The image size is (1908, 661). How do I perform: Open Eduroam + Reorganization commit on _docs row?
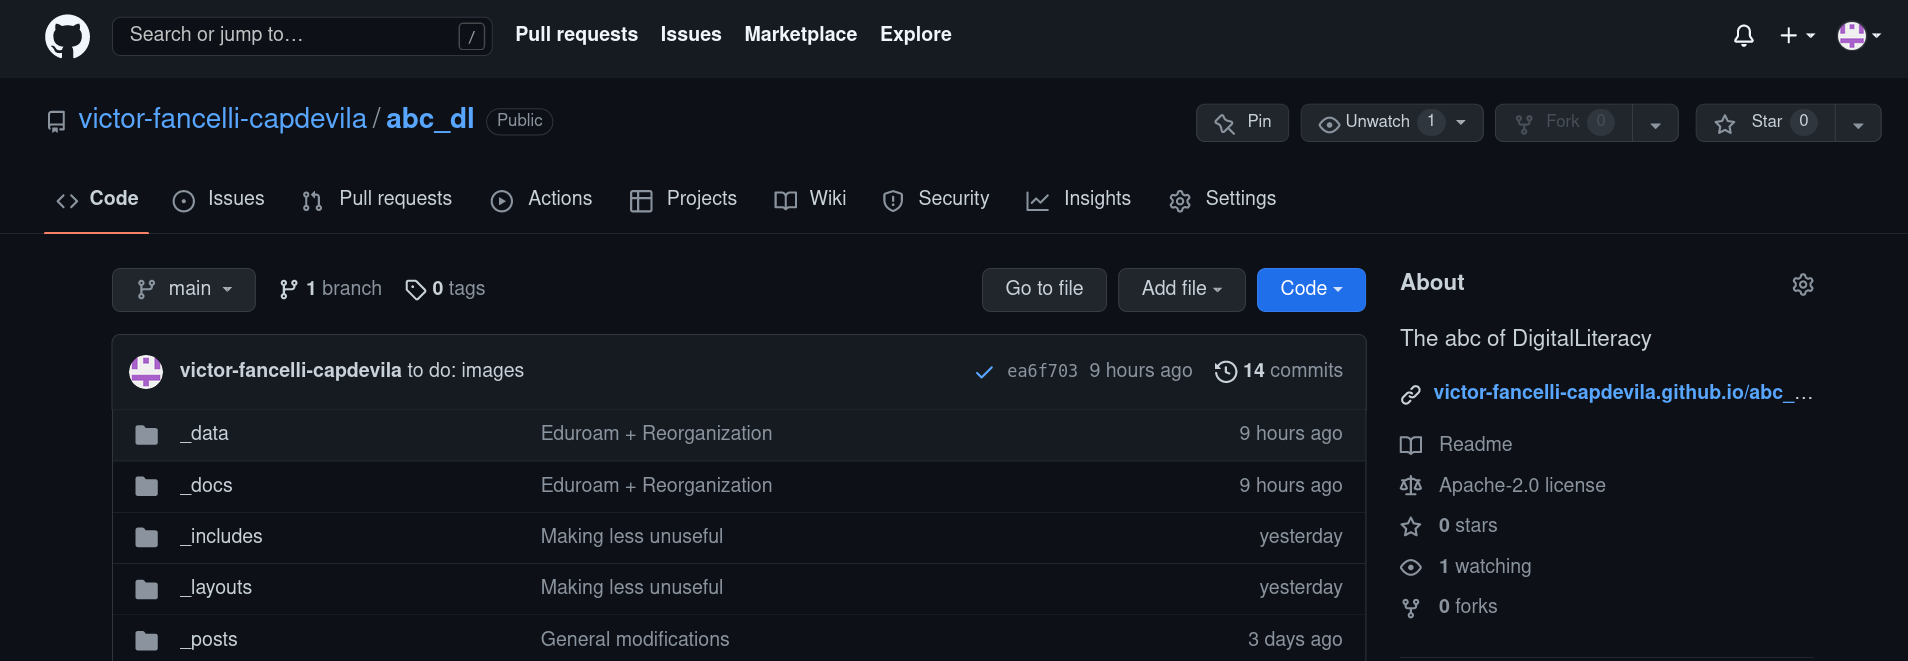656,485
